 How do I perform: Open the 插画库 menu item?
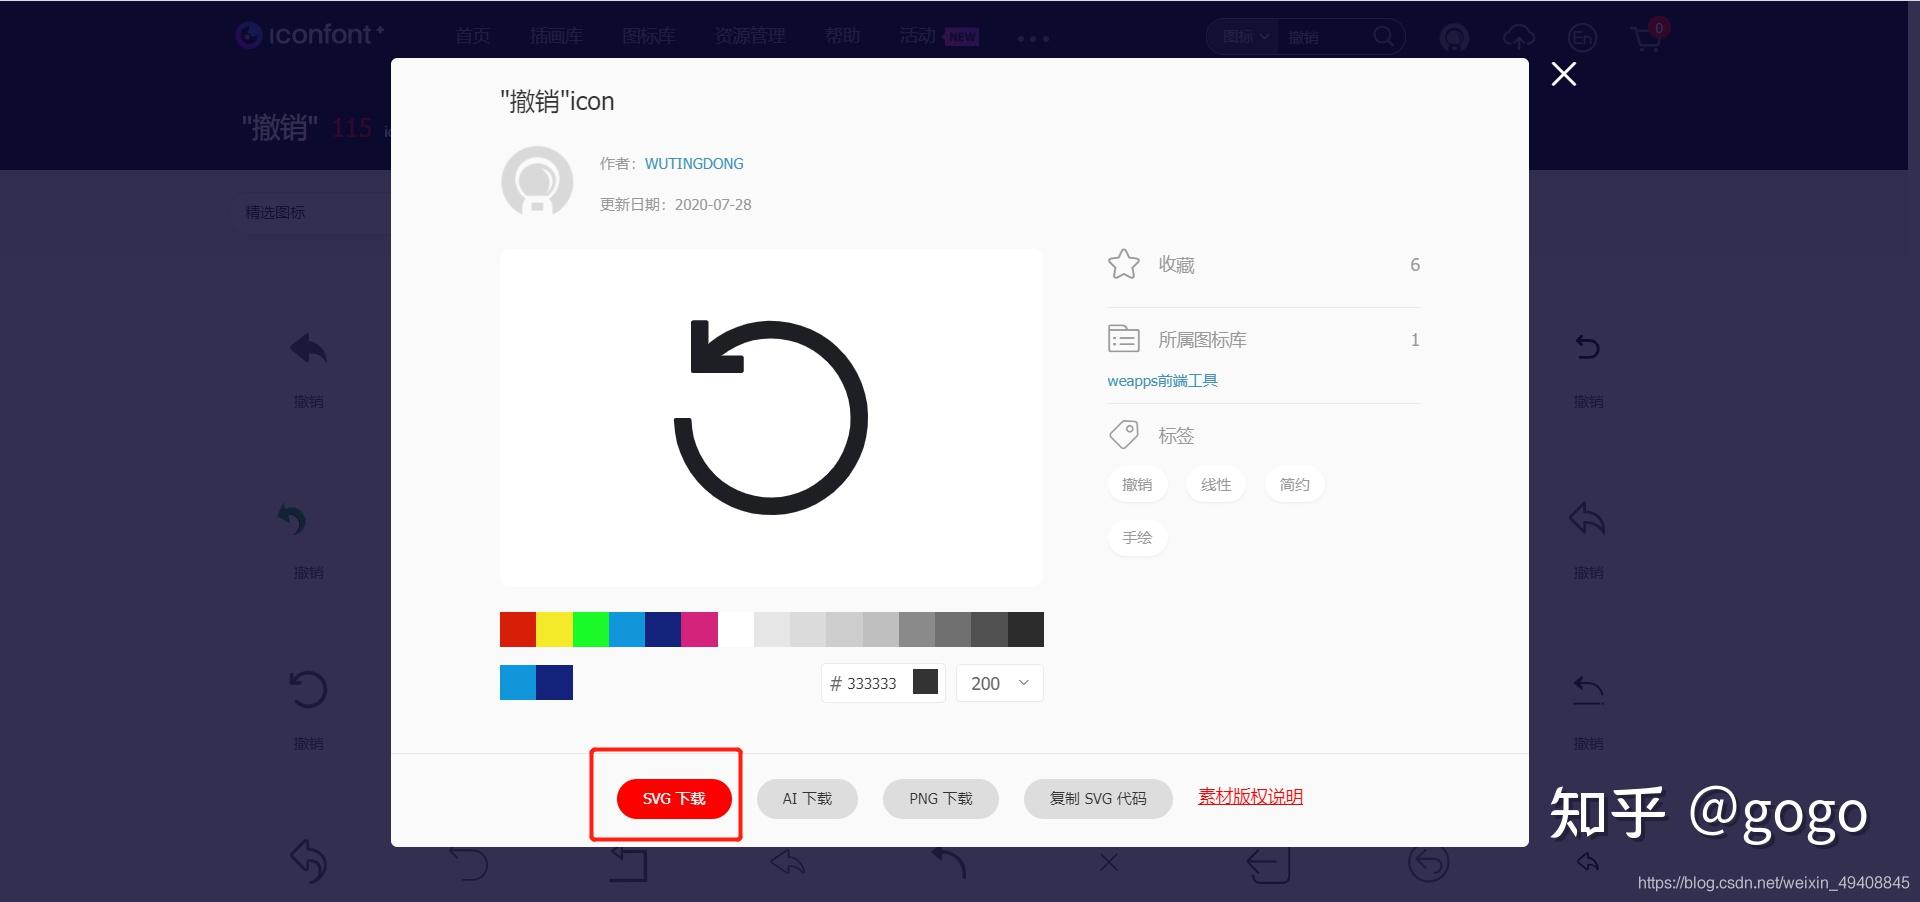(x=556, y=35)
